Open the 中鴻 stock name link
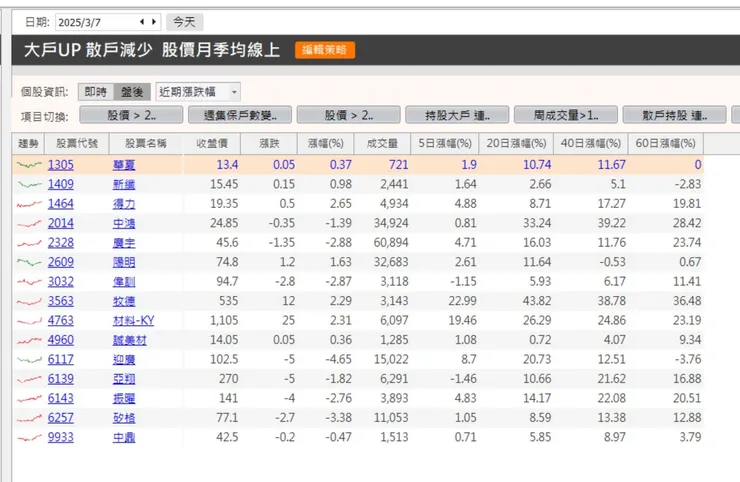 point(124,223)
